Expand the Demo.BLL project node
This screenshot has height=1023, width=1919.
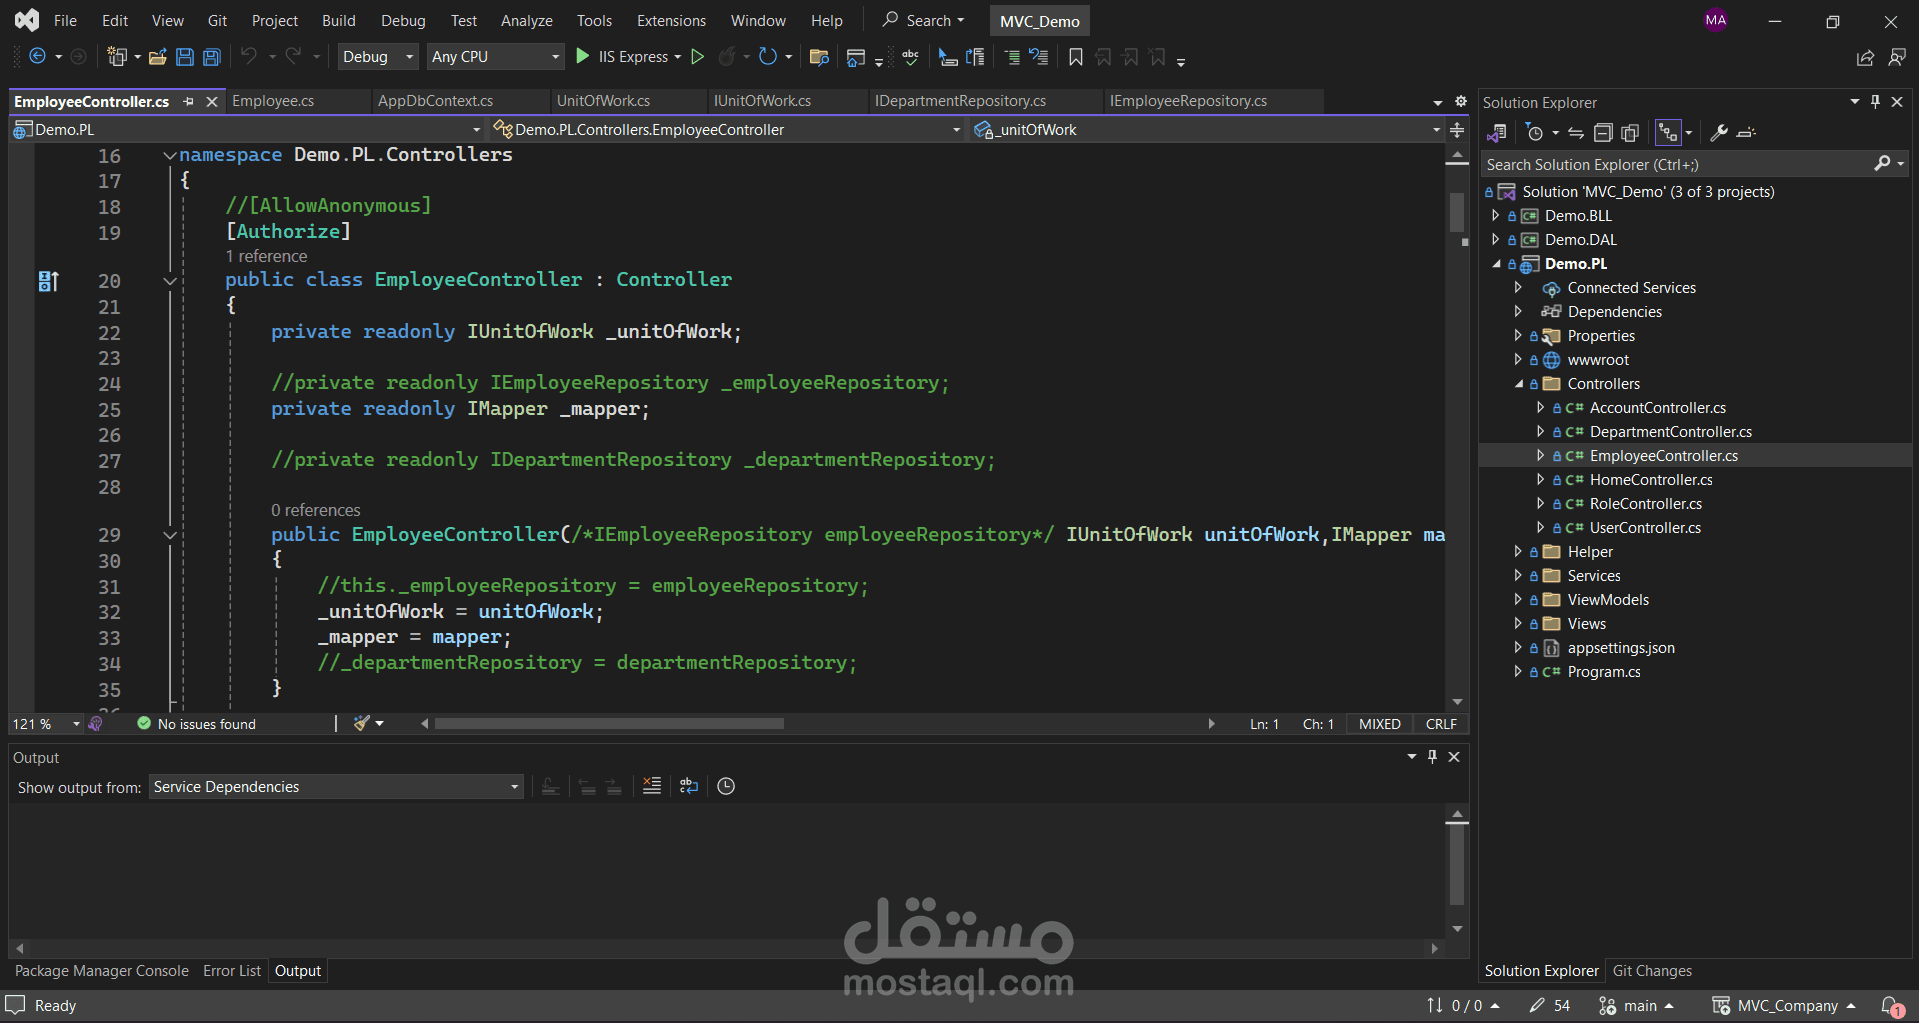pos(1496,216)
